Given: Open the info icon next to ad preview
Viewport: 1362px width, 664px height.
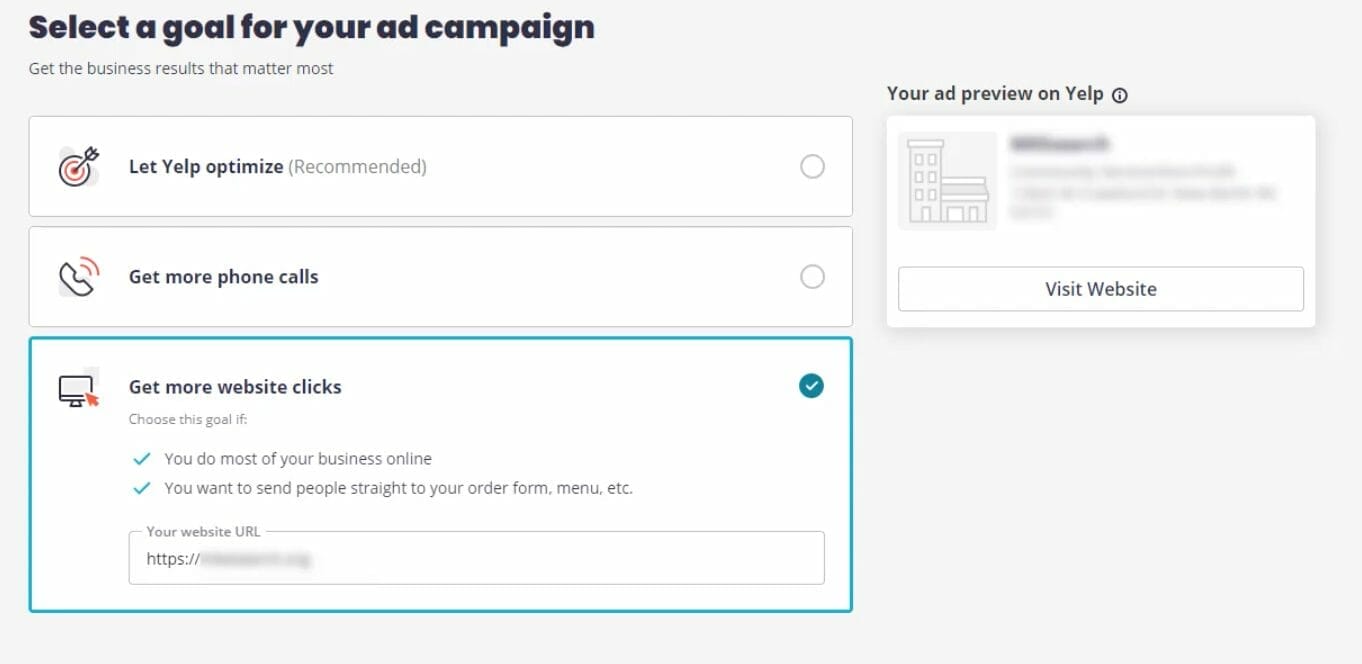Looking at the screenshot, I should 1121,95.
